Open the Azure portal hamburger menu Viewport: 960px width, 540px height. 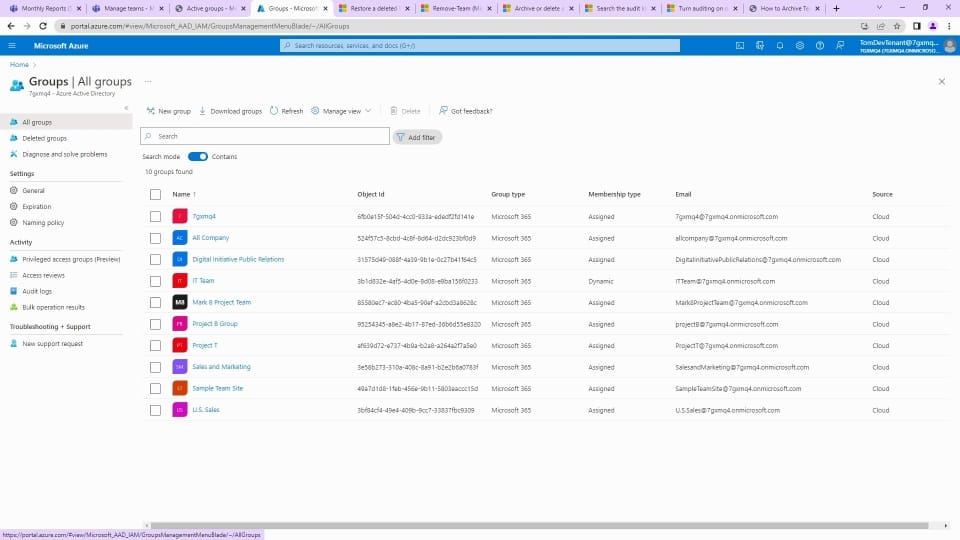(x=12, y=46)
